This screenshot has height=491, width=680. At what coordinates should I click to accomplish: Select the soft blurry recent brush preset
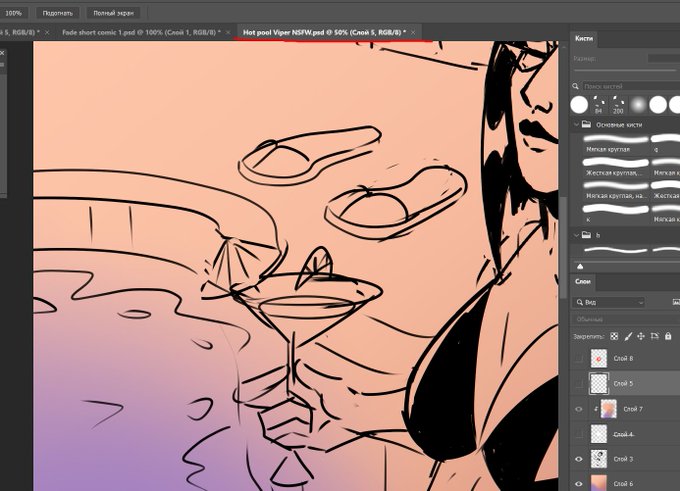[x=638, y=105]
